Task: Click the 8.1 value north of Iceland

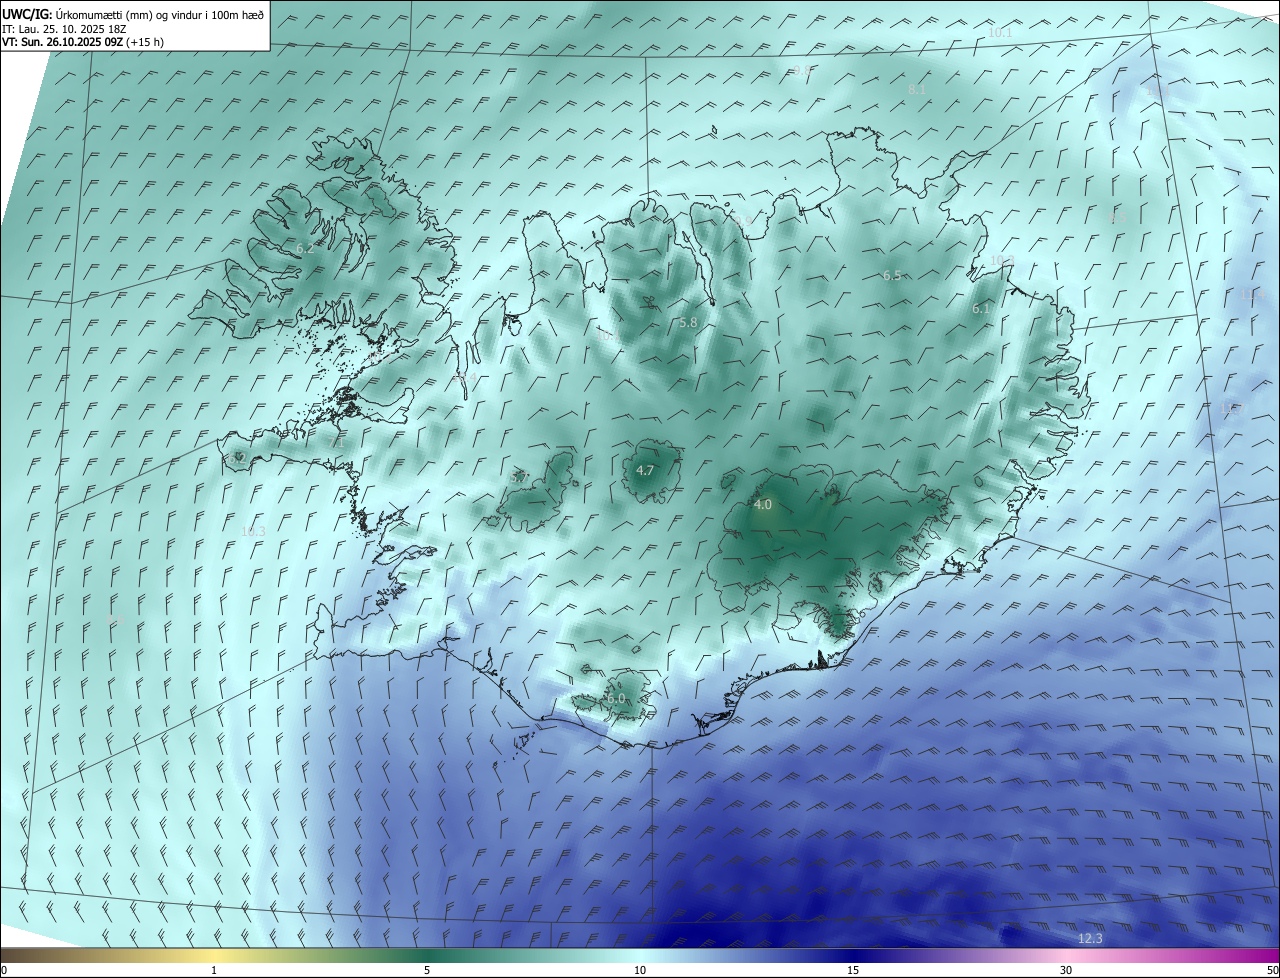Action: click(x=917, y=90)
